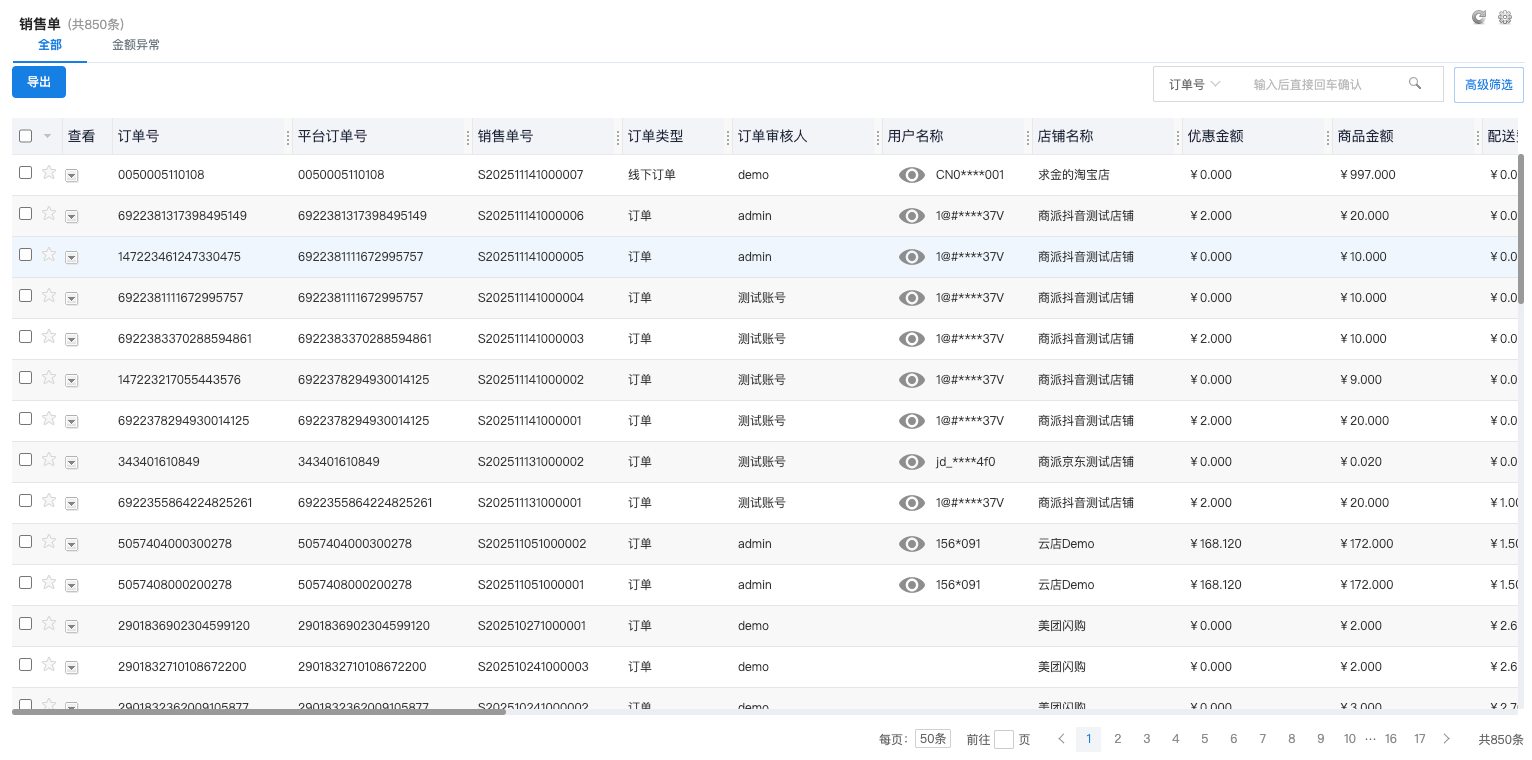The height and width of the screenshot is (760, 1532).
Task: Go to page 17
Action: [1420, 739]
